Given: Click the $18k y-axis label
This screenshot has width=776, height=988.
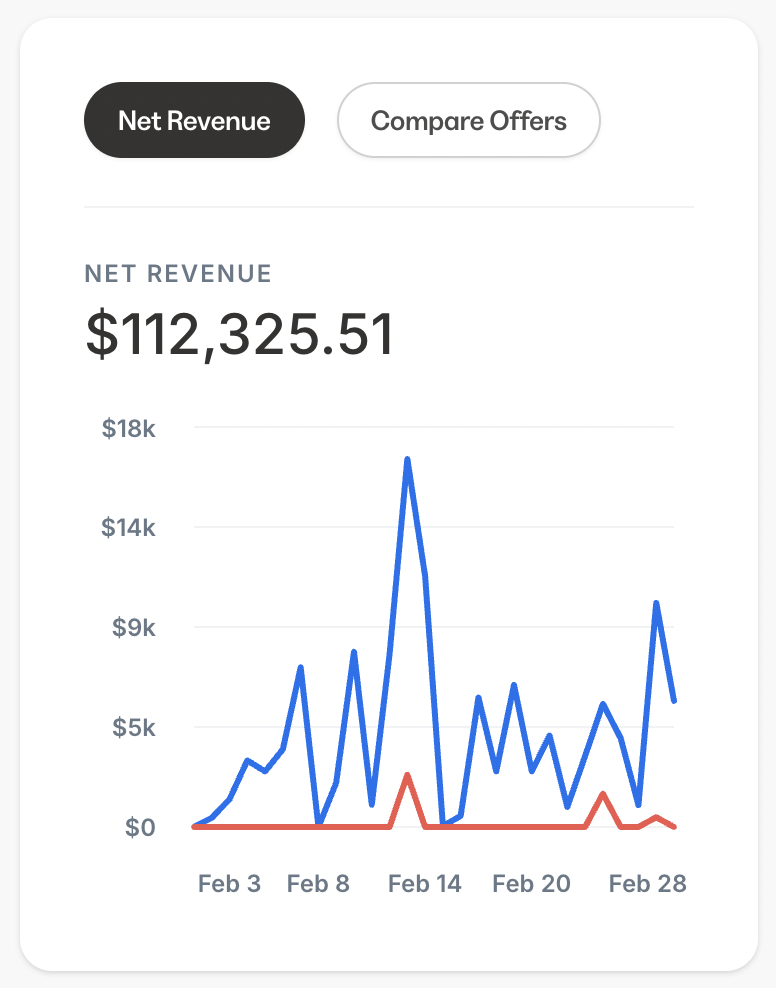Looking at the screenshot, I should pos(128,428).
